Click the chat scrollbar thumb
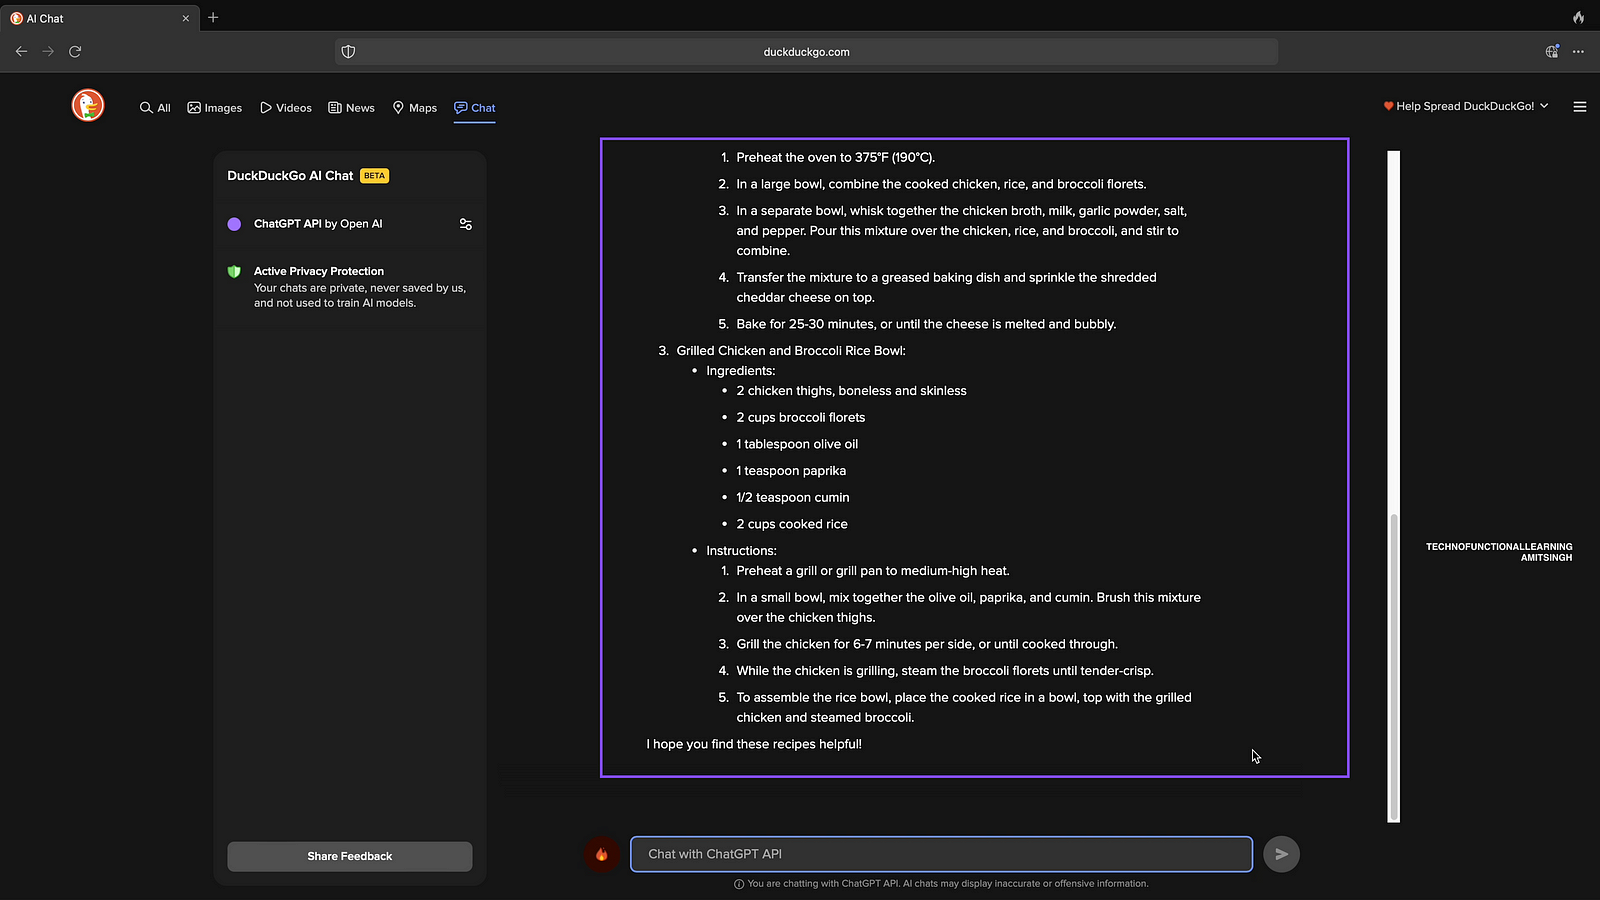 [1393, 665]
